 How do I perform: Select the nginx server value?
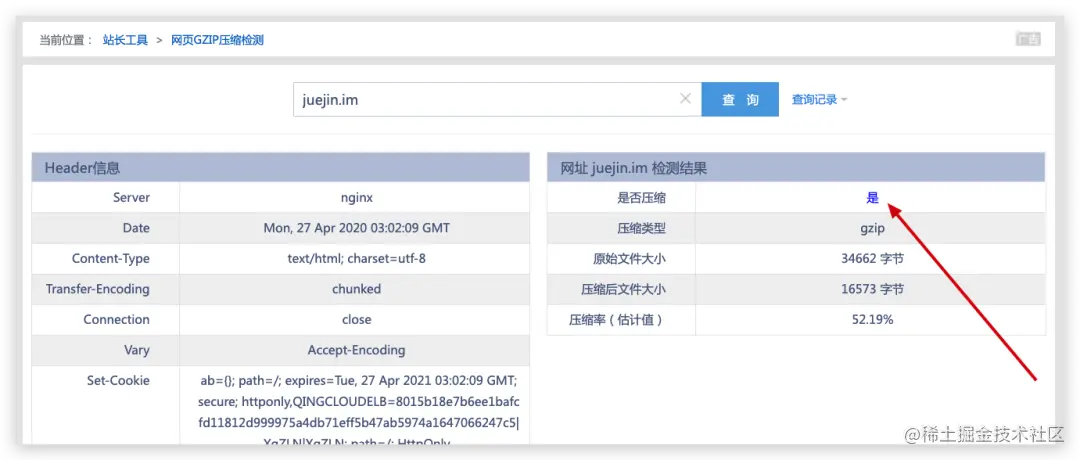point(356,198)
